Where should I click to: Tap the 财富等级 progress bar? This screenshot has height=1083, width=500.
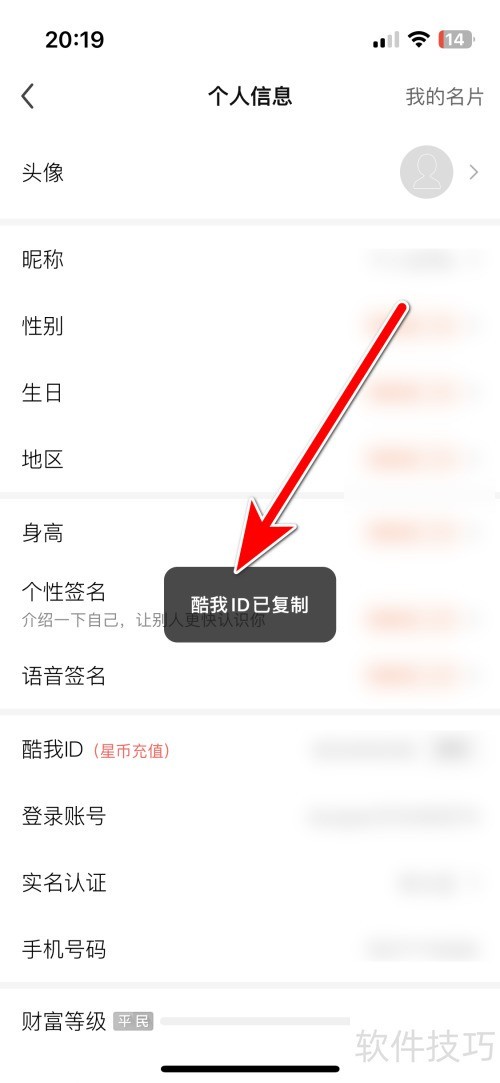pyautogui.click(x=255, y=1021)
